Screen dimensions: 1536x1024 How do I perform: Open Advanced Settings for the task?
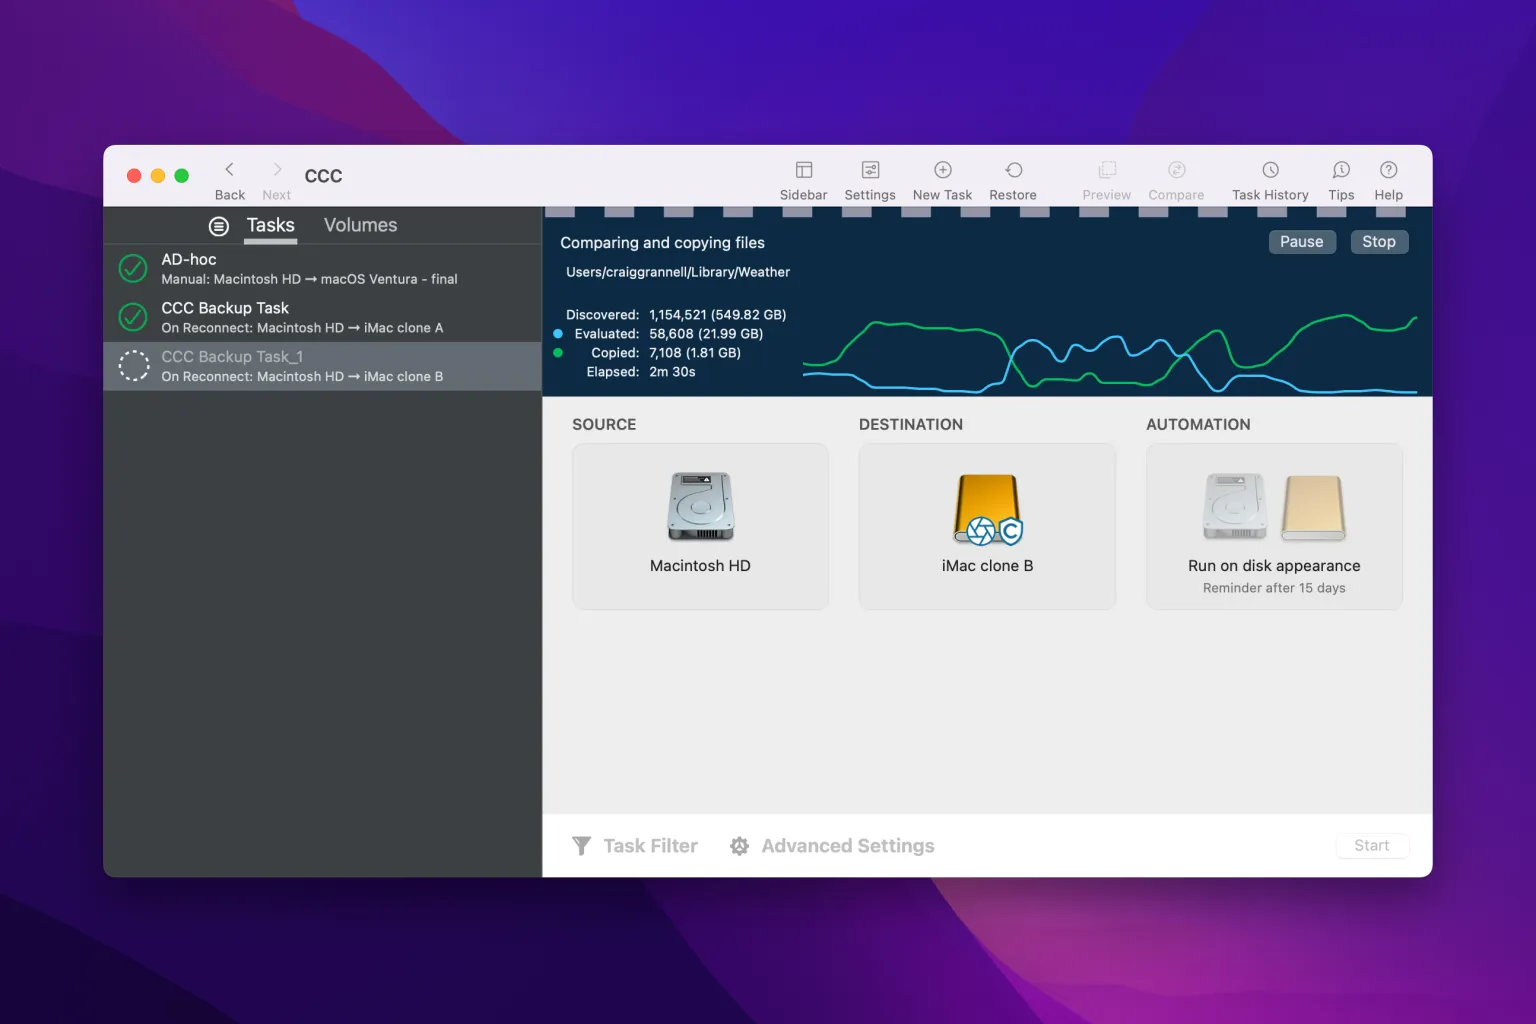831,845
